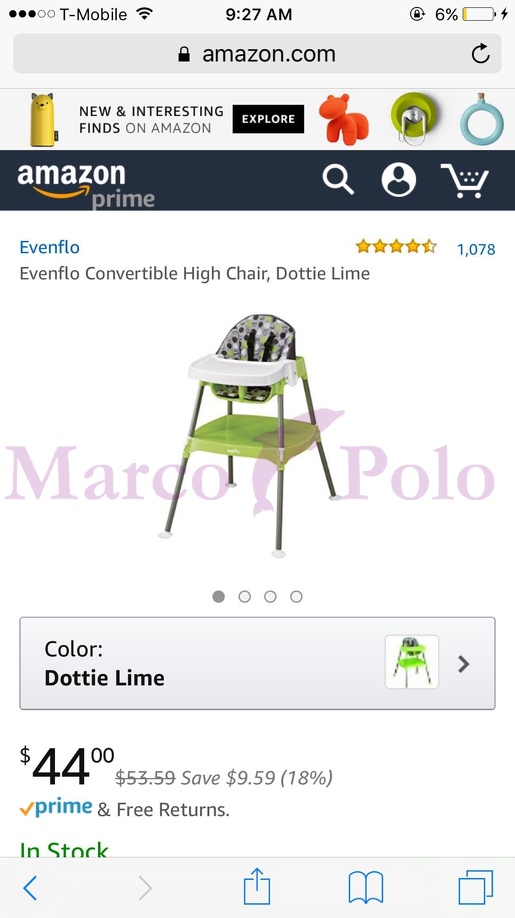Open the 1,078 reviews link
This screenshot has height=918, width=515.
[x=476, y=249]
